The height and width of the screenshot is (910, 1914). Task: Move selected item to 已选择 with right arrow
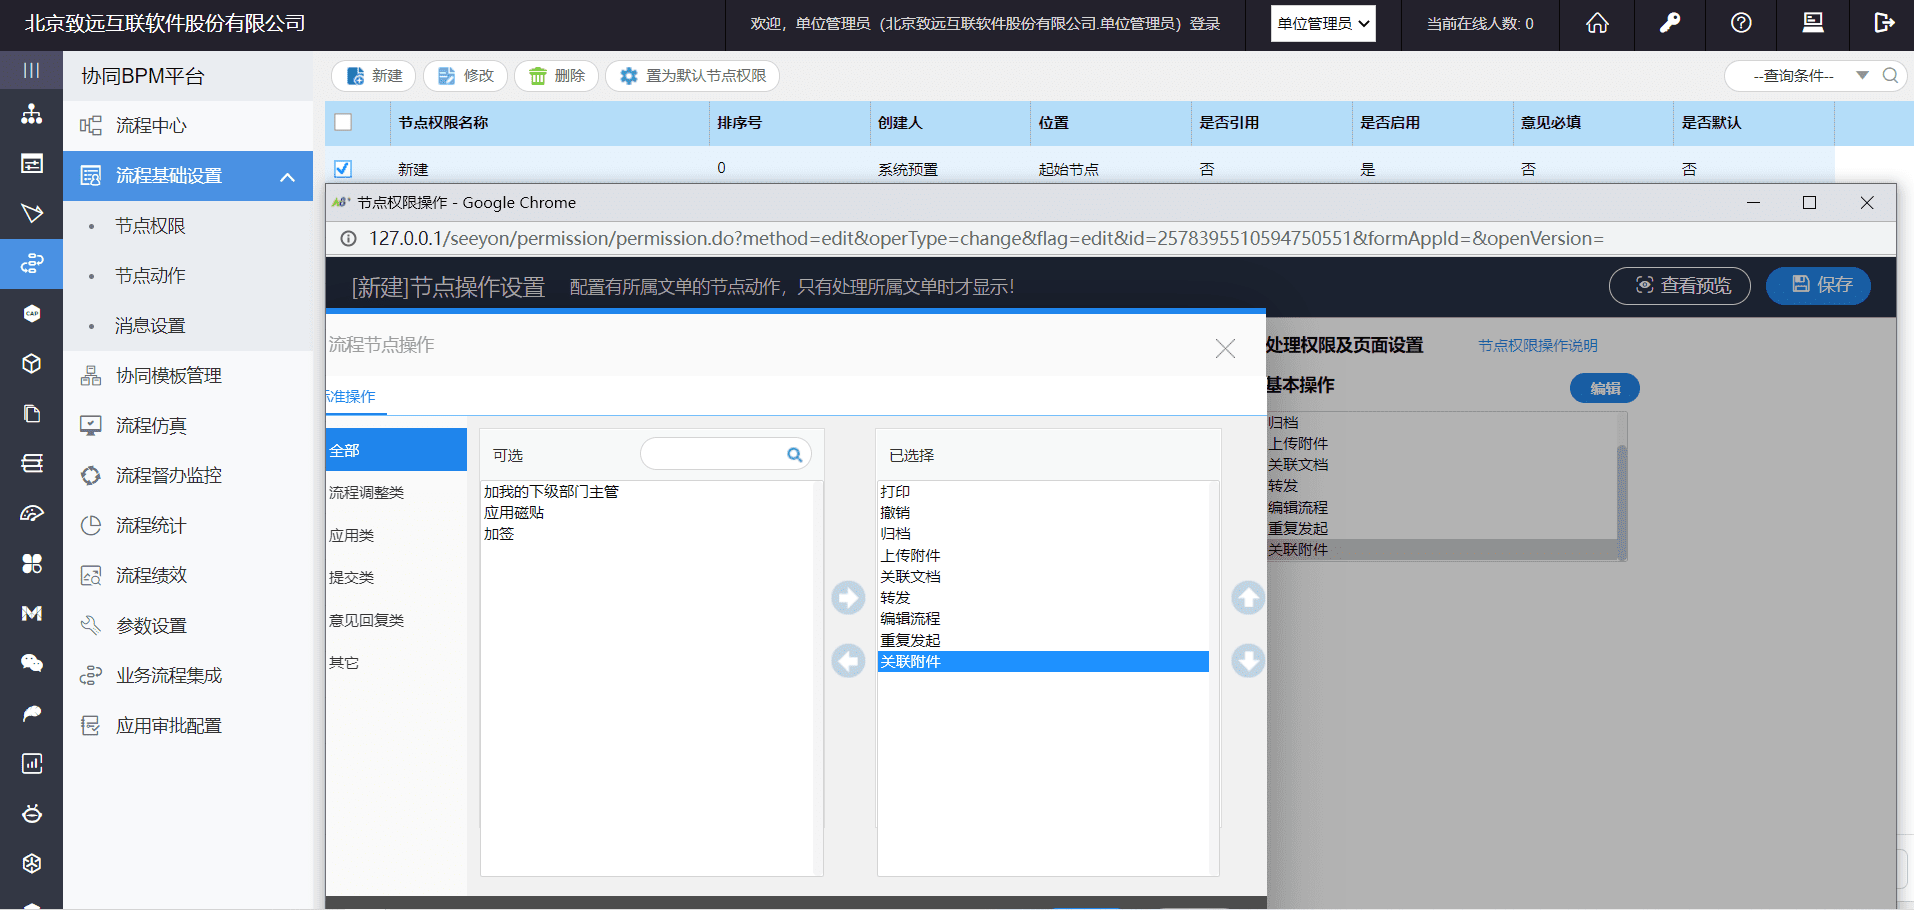tap(848, 598)
